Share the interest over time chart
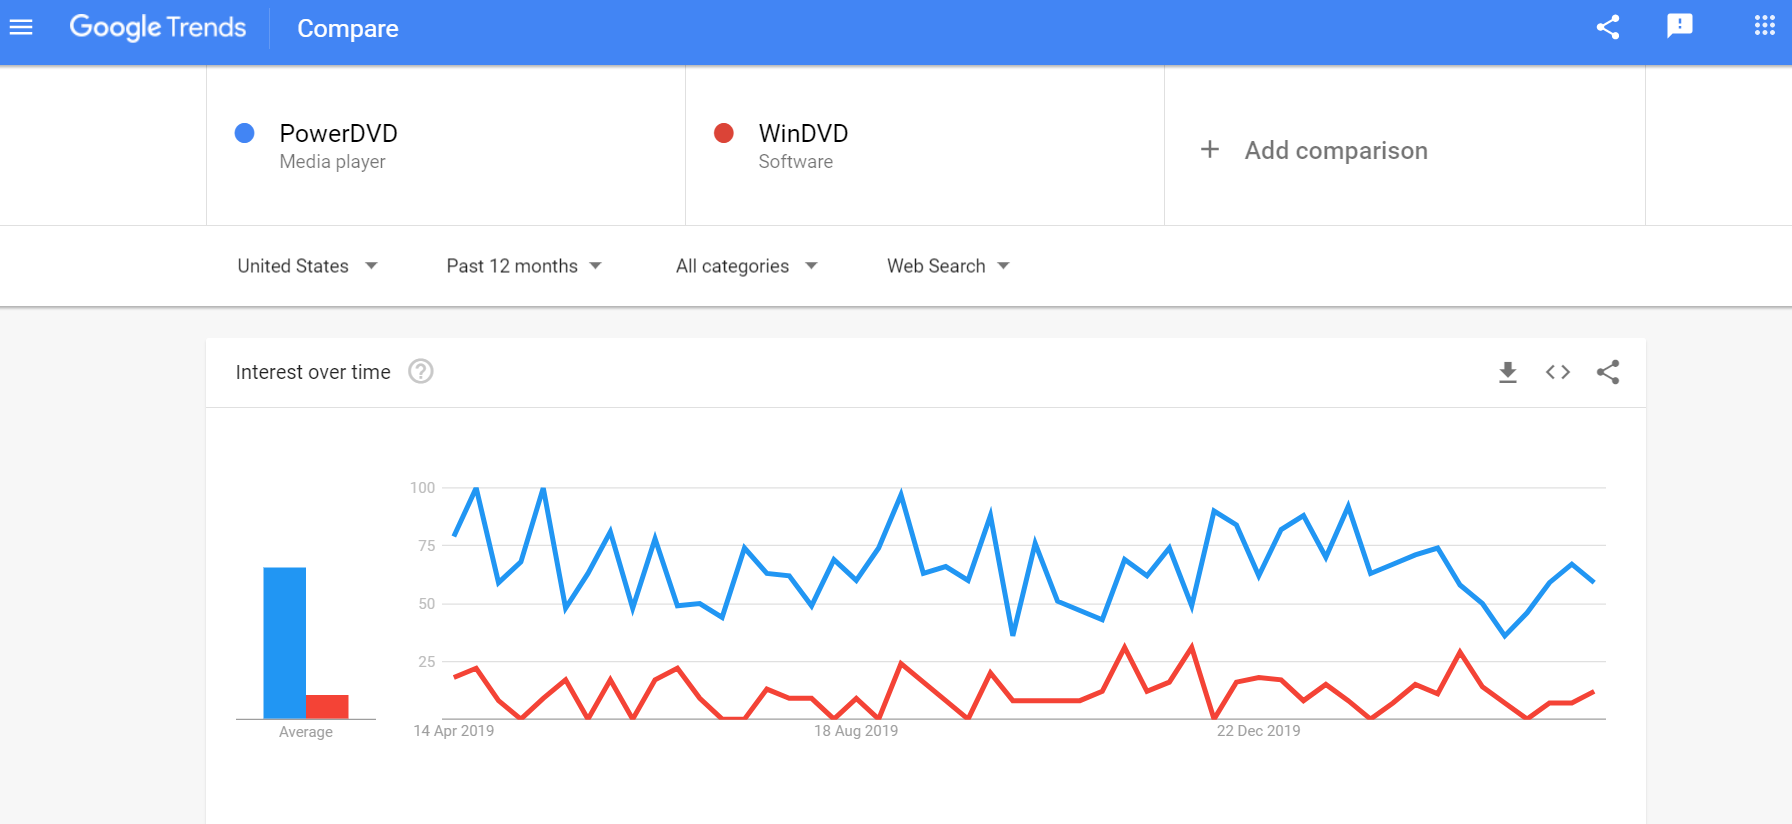1792x824 pixels. pos(1608,372)
